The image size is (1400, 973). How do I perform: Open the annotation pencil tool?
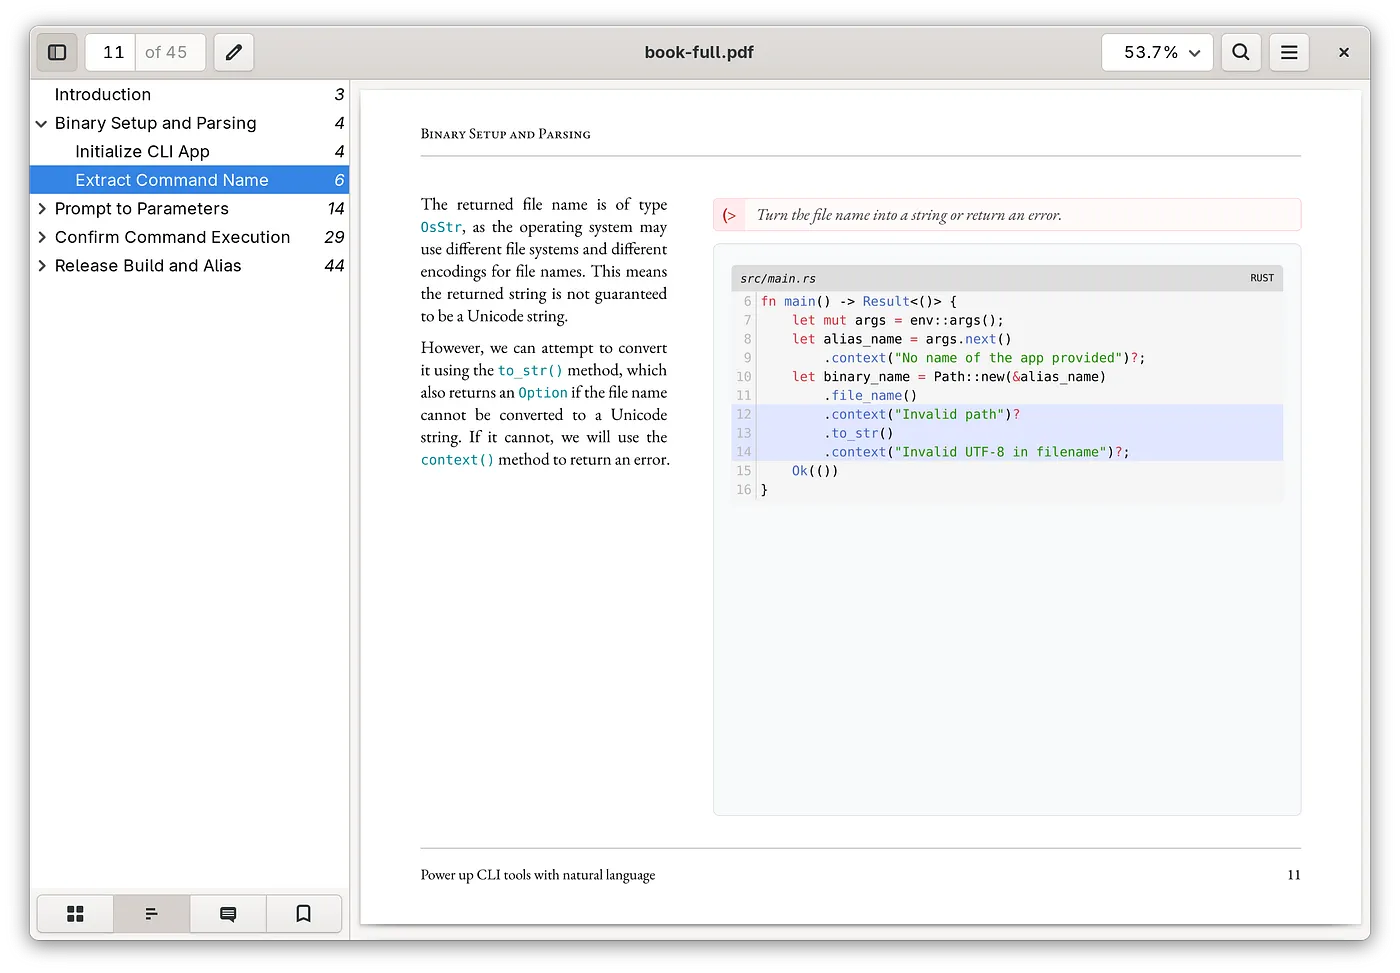[x=233, y=52]
